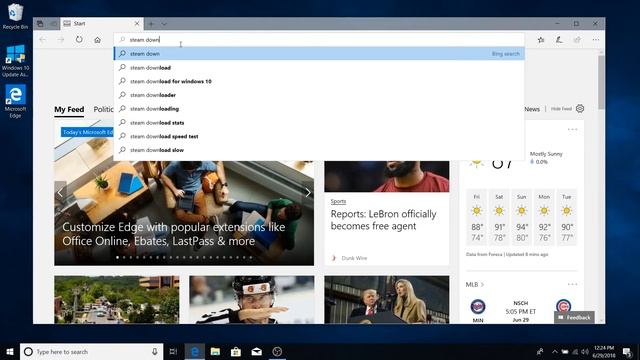Select Friday forecast 88°/74°
640x360 pixels.
[x=477, y=217]
